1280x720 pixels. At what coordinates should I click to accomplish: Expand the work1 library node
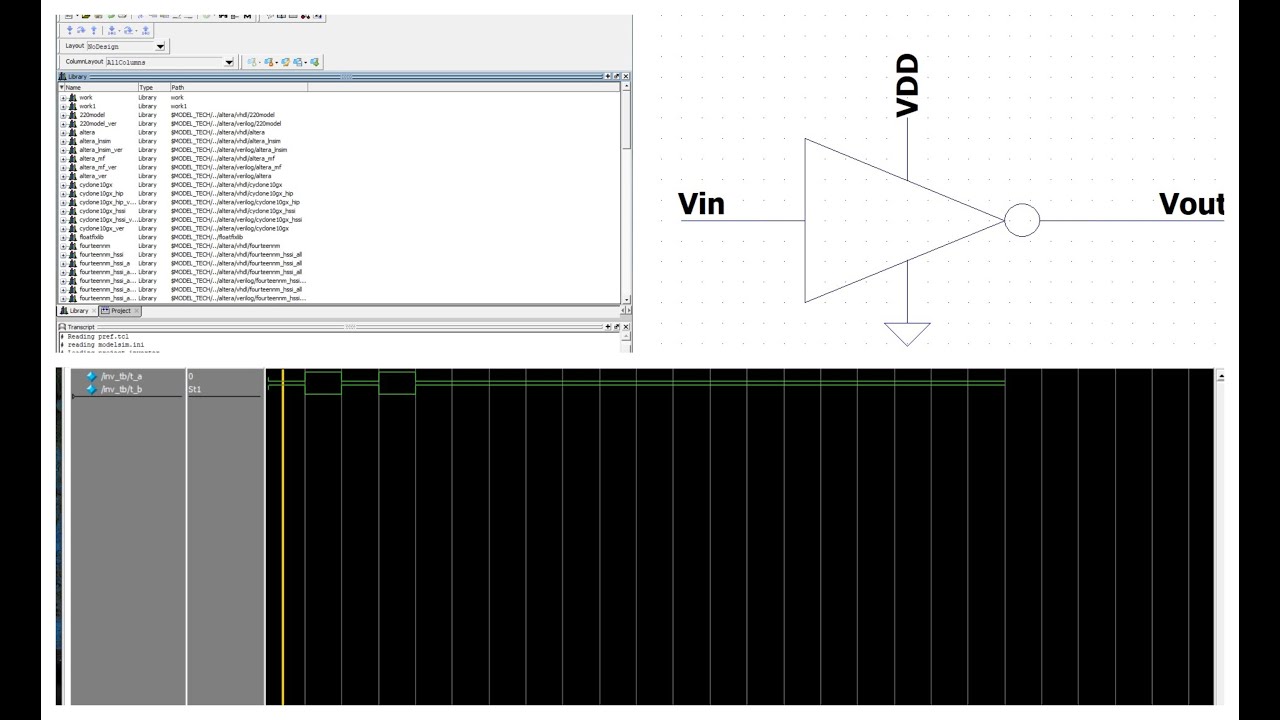[x=63, y=106]
